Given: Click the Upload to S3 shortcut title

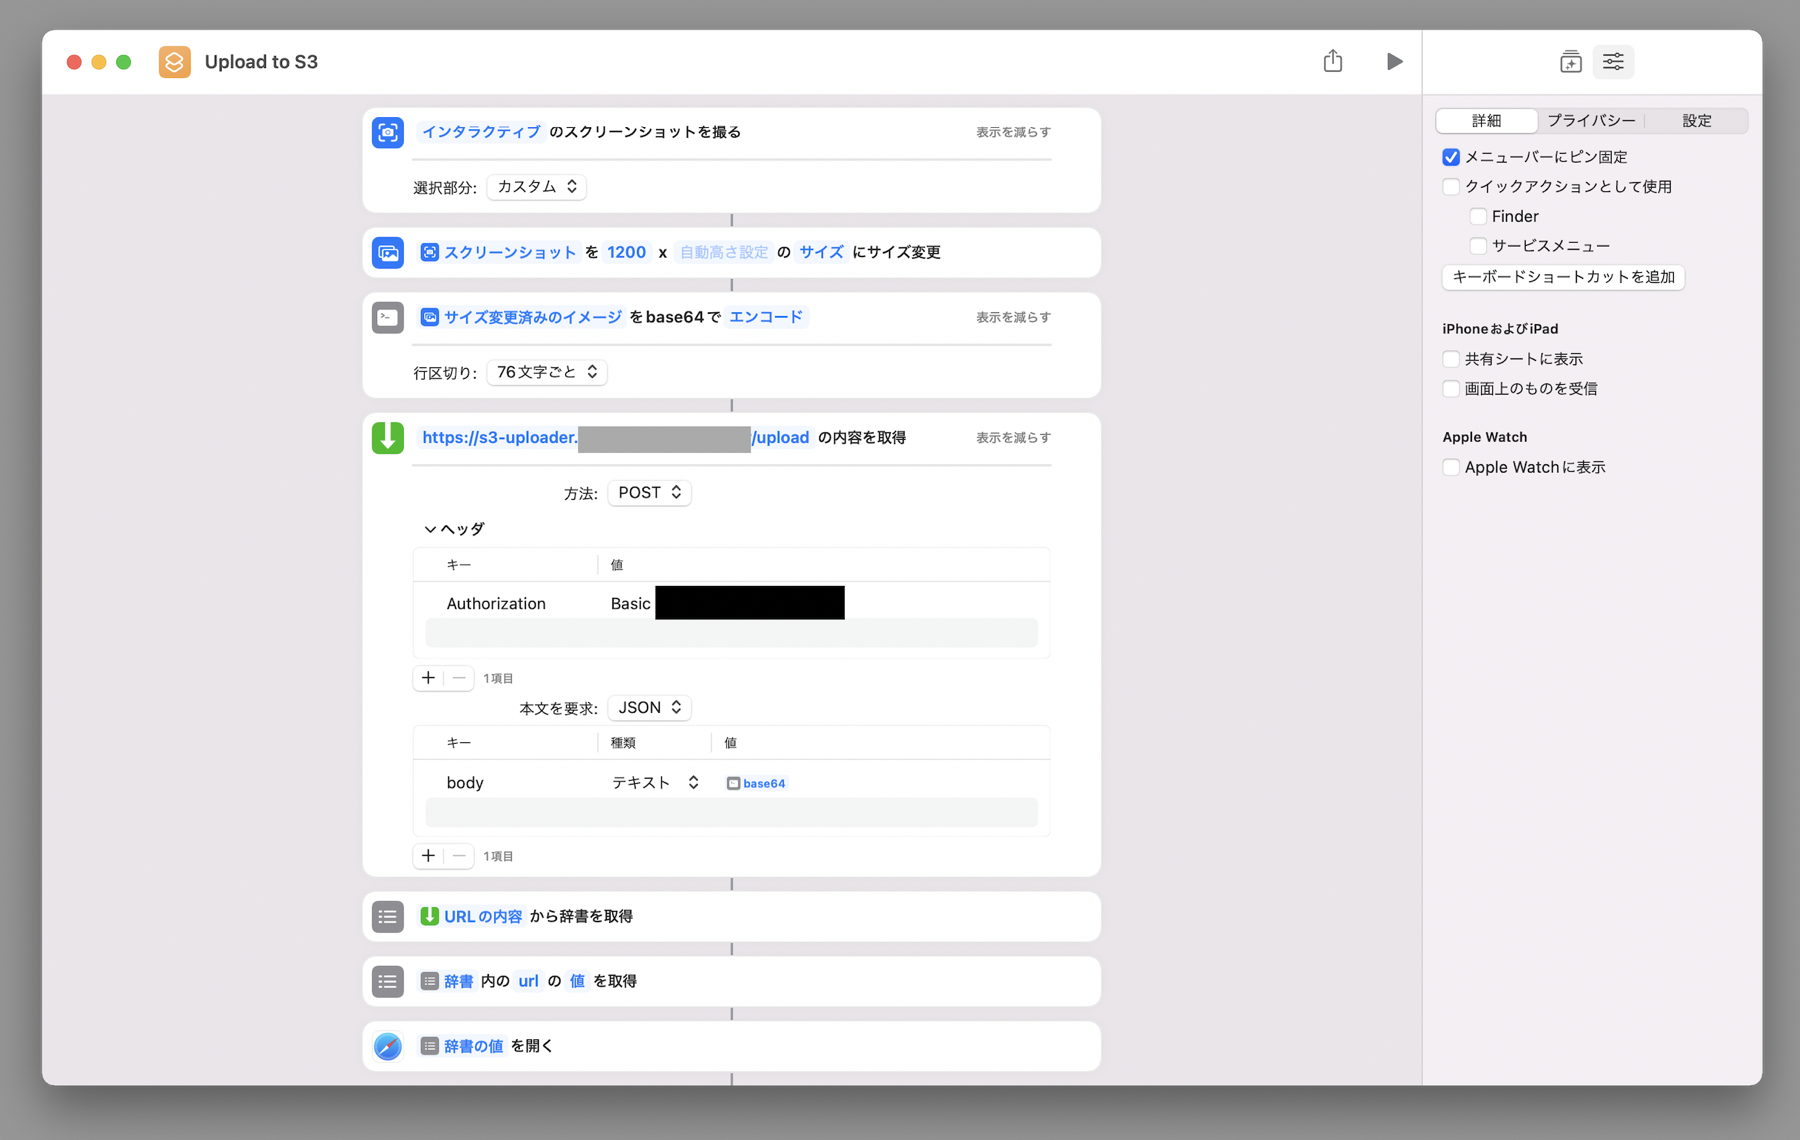Looking at the screenshot, I should click(261, 62).
